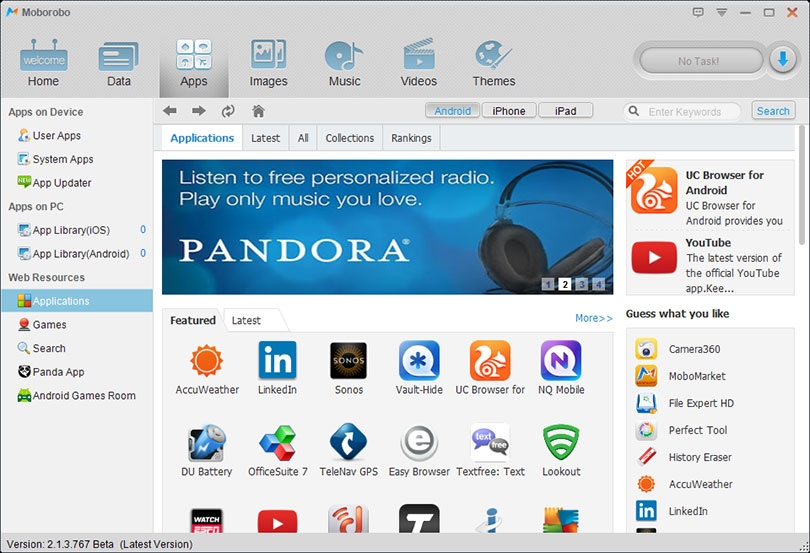
Task: Switch to the Rankings tab
Action: coord(411,138)
